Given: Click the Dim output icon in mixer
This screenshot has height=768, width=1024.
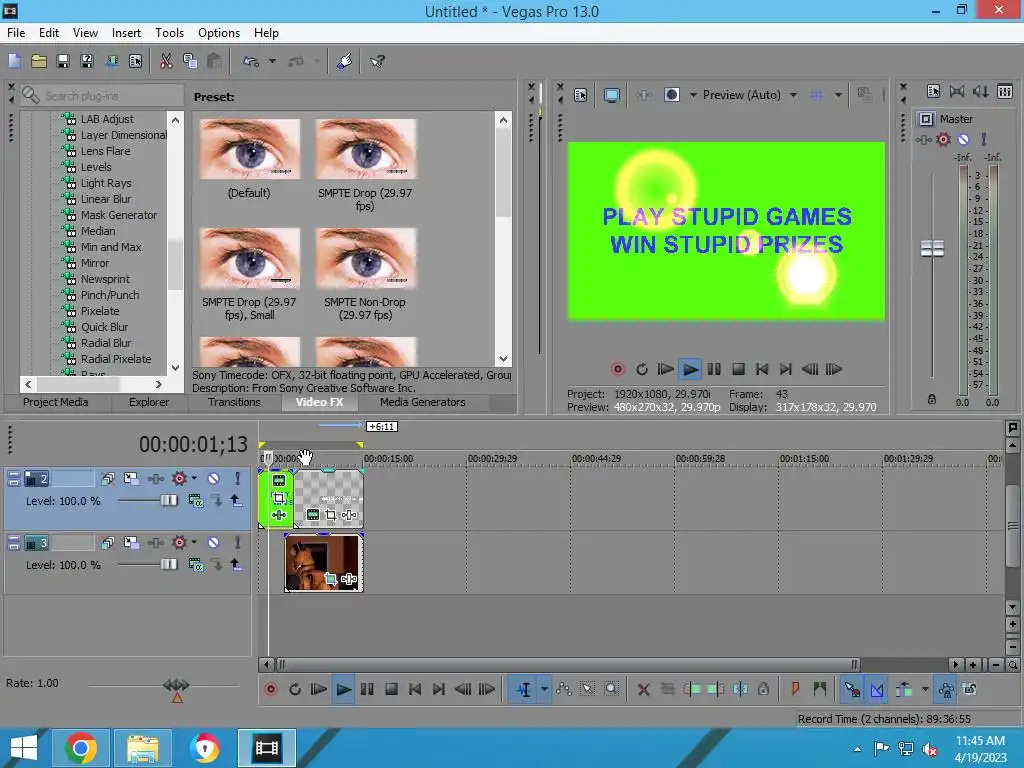Looking at the screenshot, I should pos(981,91).
